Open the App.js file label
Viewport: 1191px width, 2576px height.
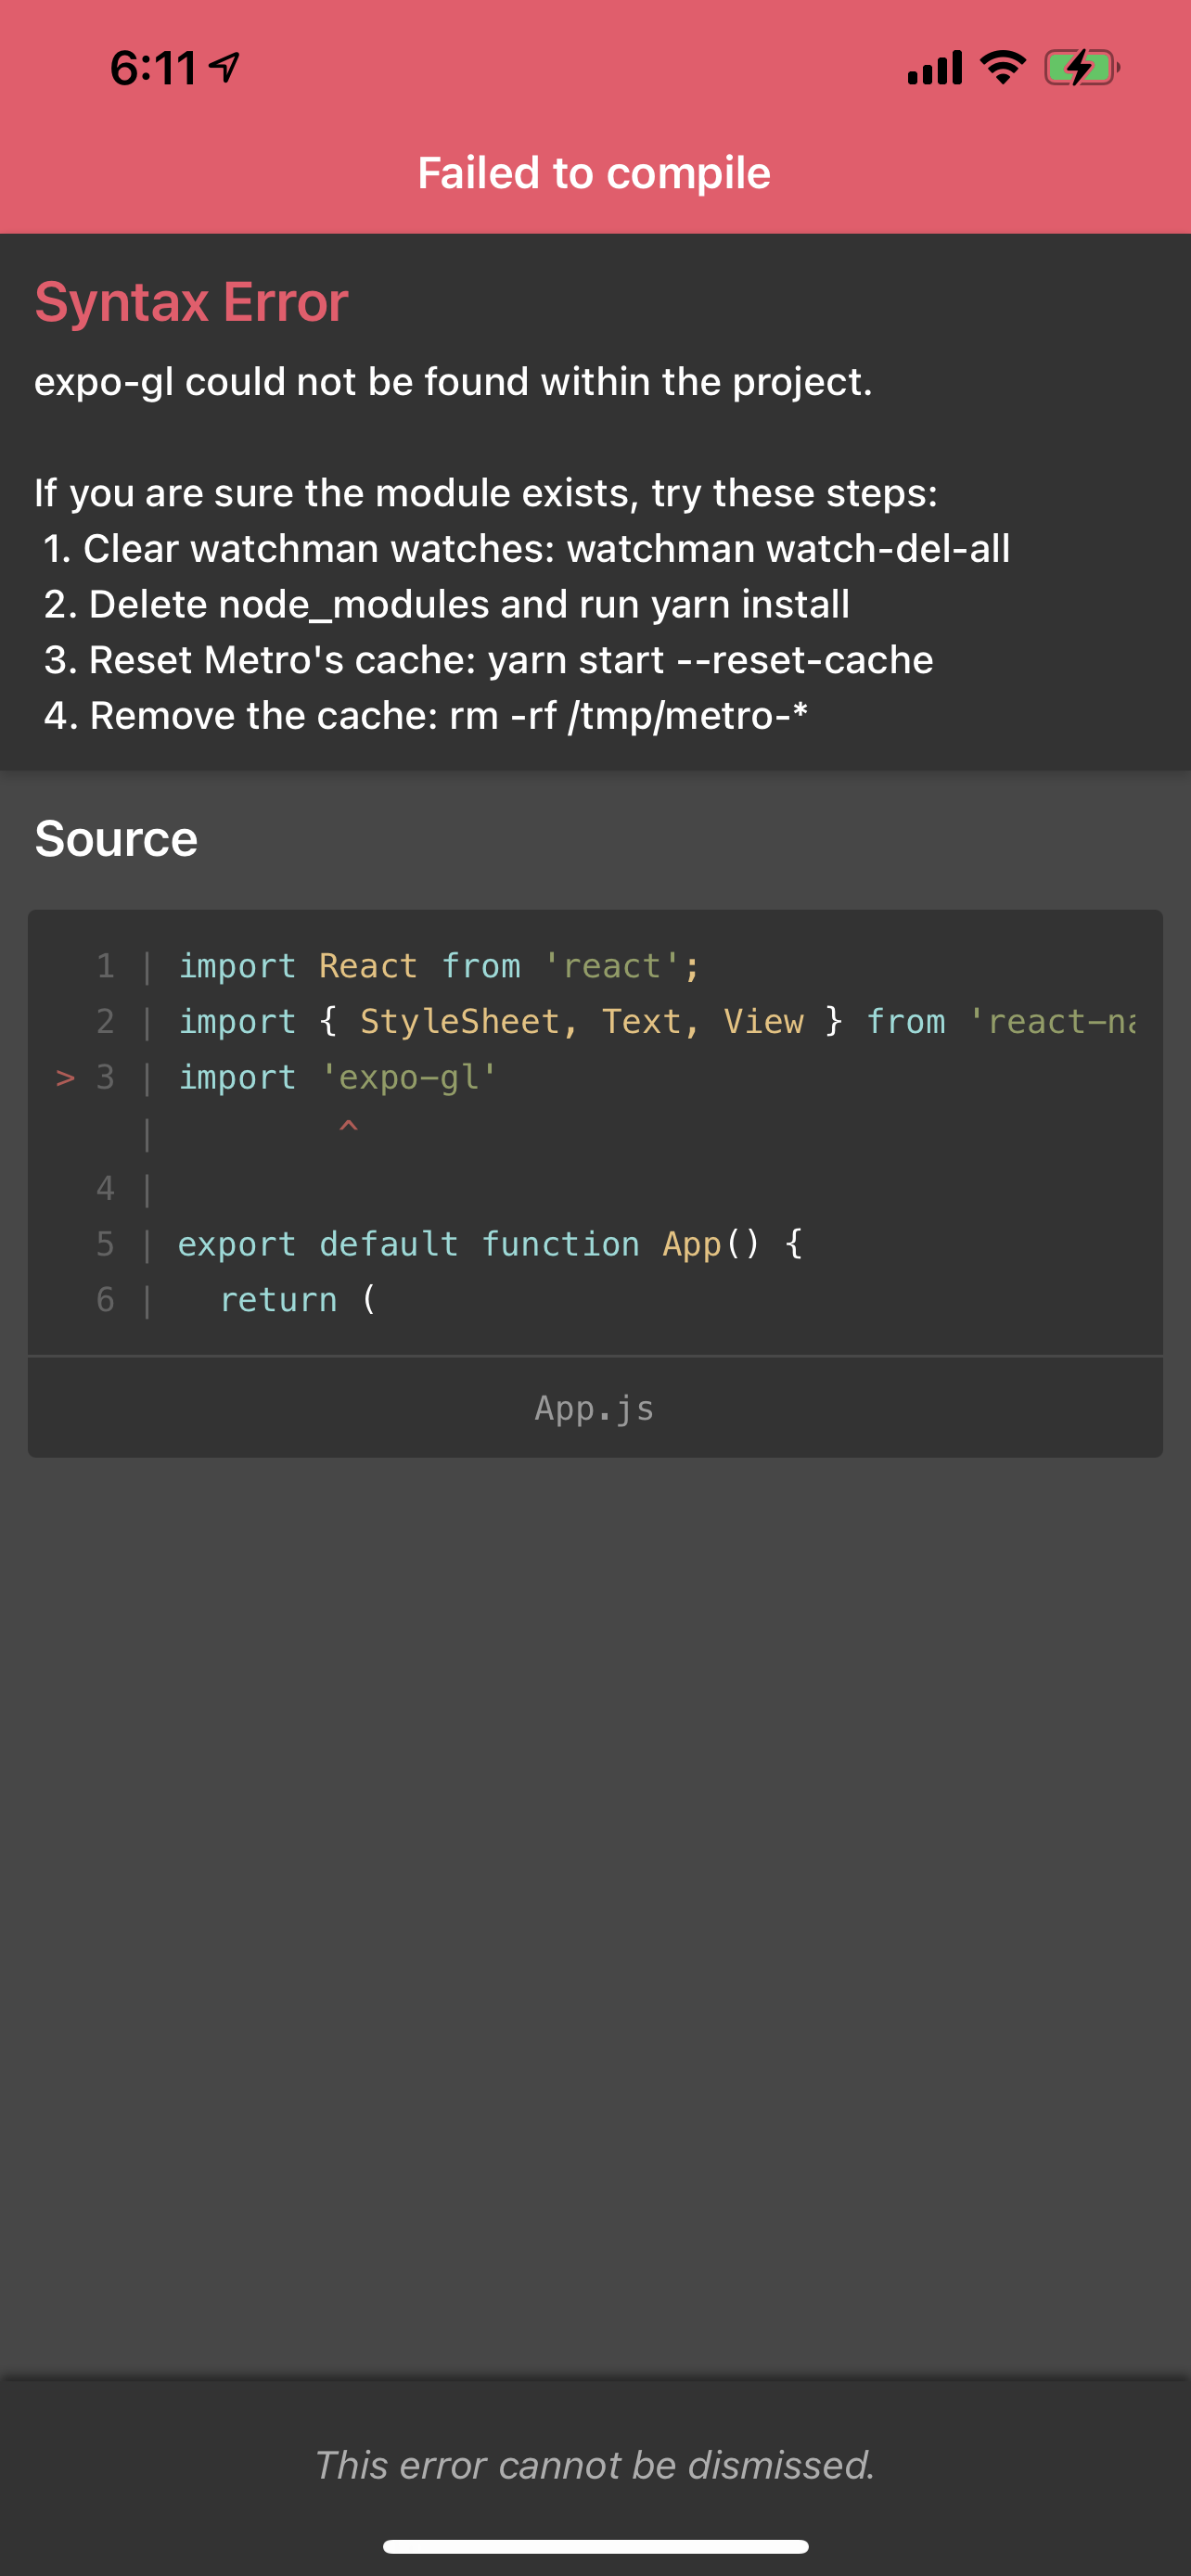pyautogui.click(x=593, y=1407)
